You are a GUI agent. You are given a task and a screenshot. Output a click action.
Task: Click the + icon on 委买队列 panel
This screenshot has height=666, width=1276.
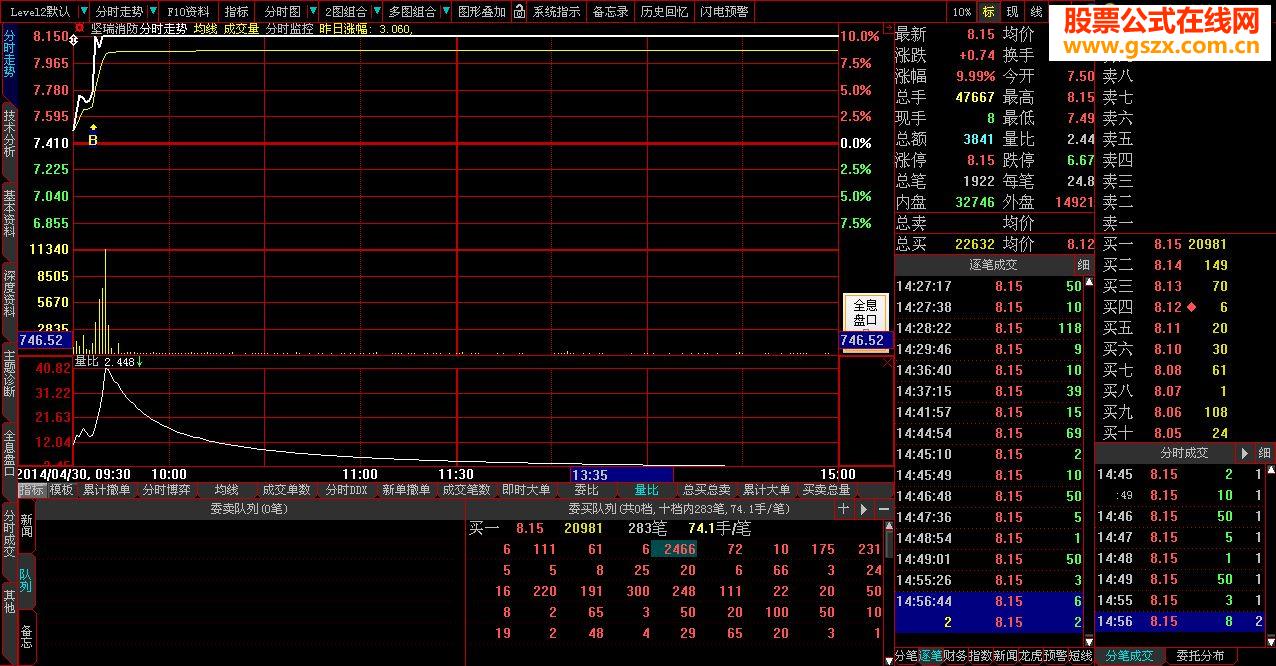coord(843,508)
